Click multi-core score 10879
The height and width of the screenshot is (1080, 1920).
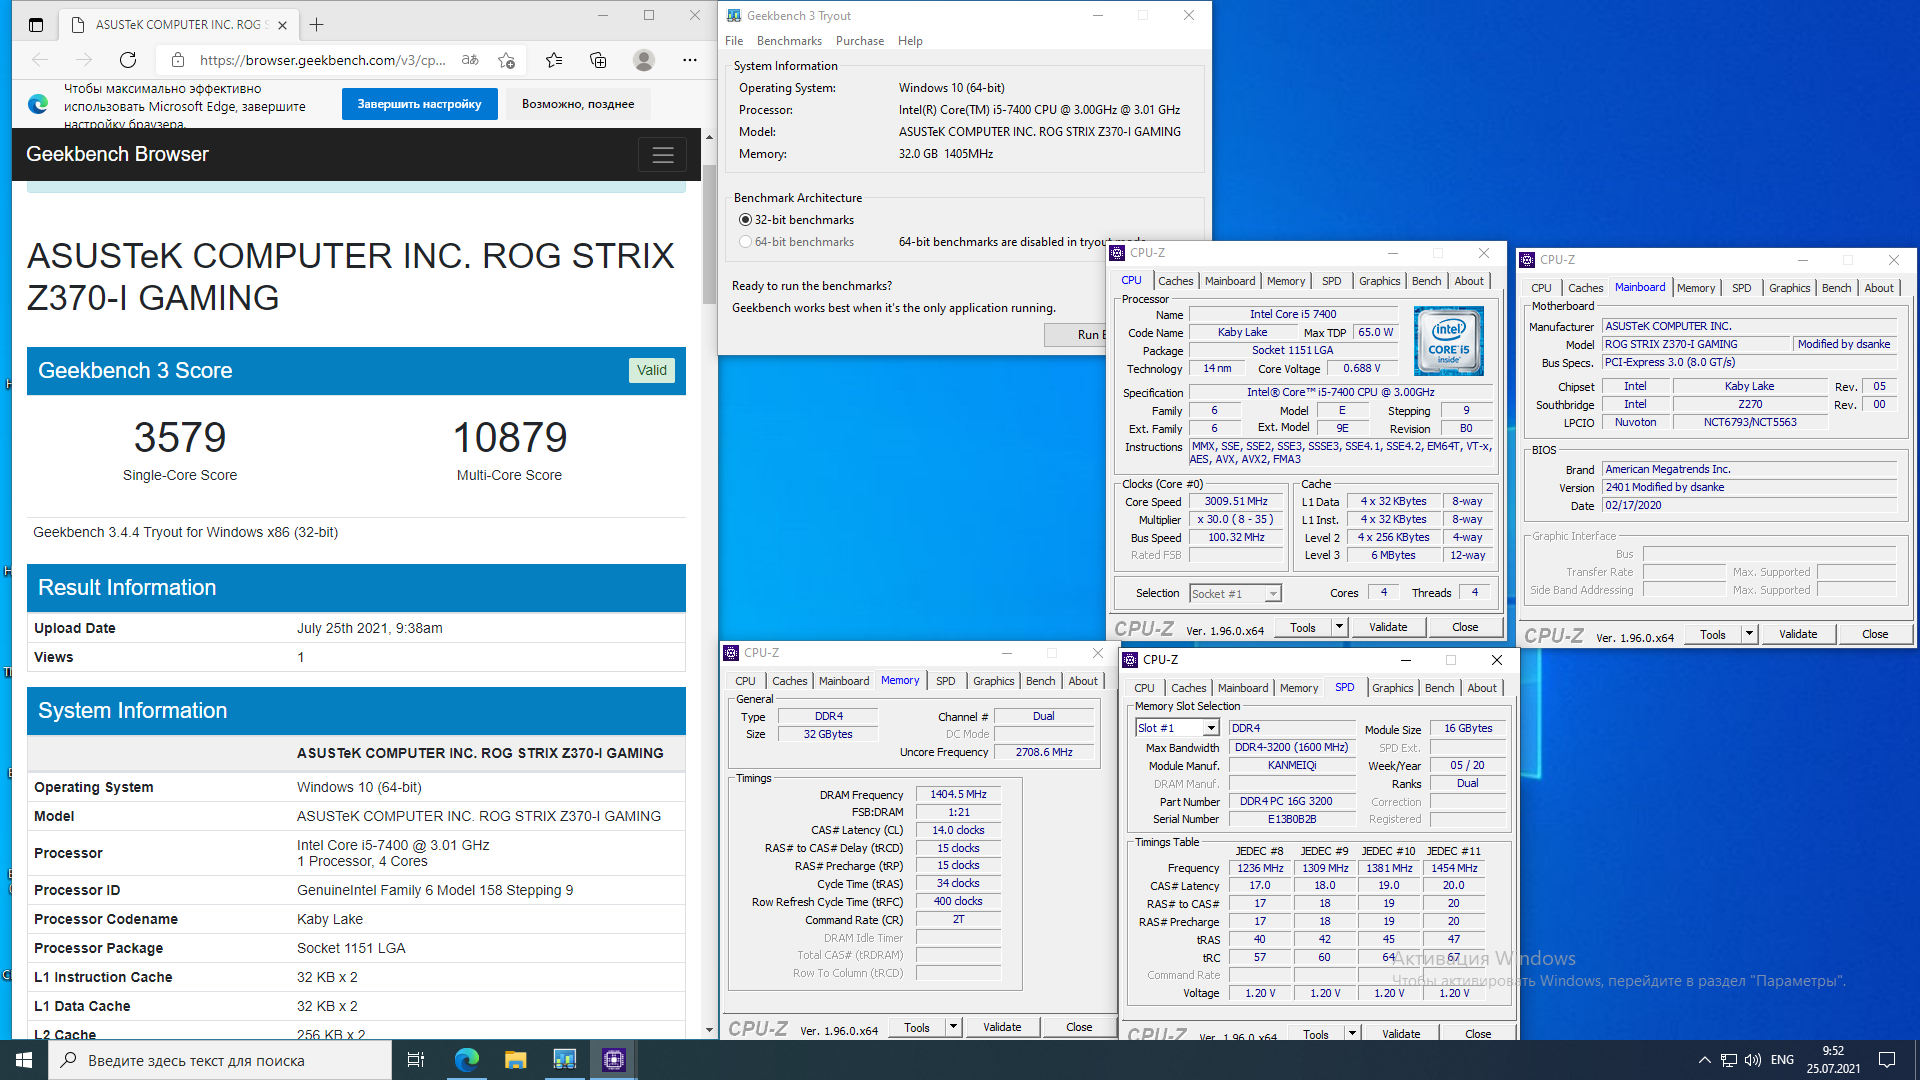510,437
